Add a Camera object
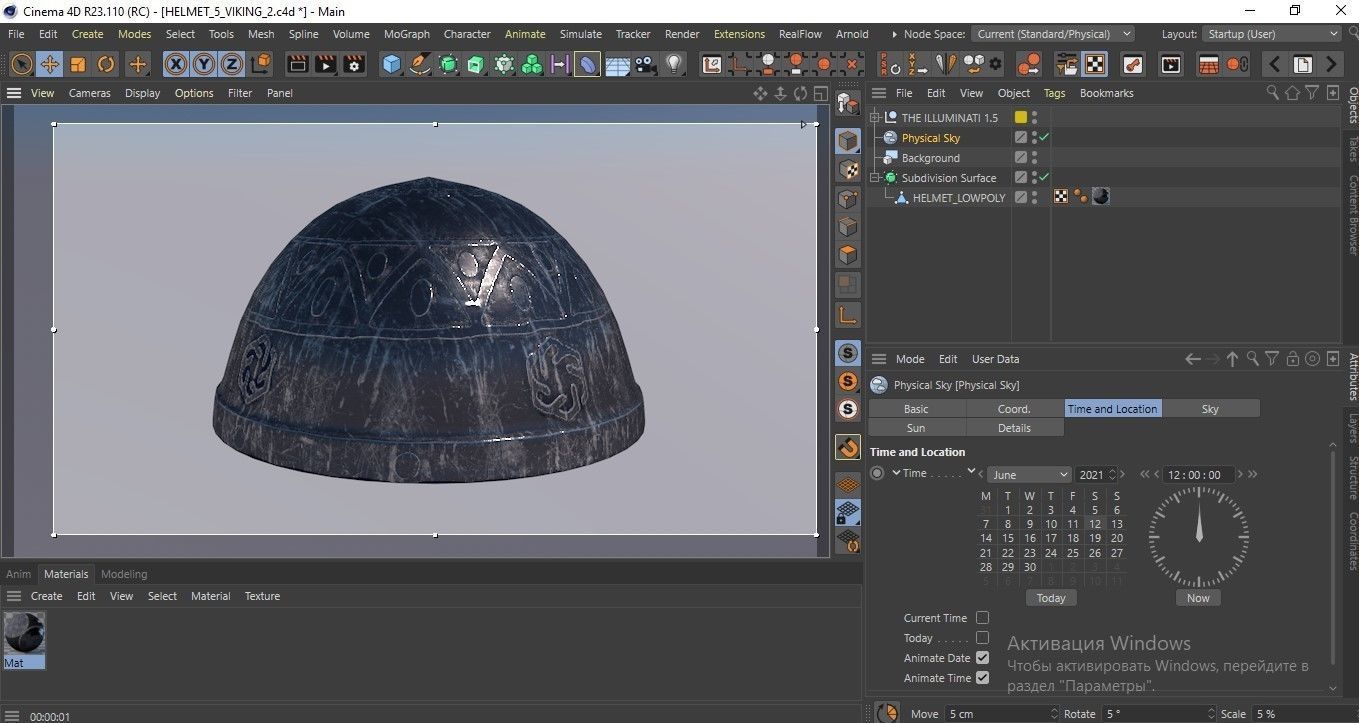This screenshot has height=723, width=1359. [x=645, y=64]
